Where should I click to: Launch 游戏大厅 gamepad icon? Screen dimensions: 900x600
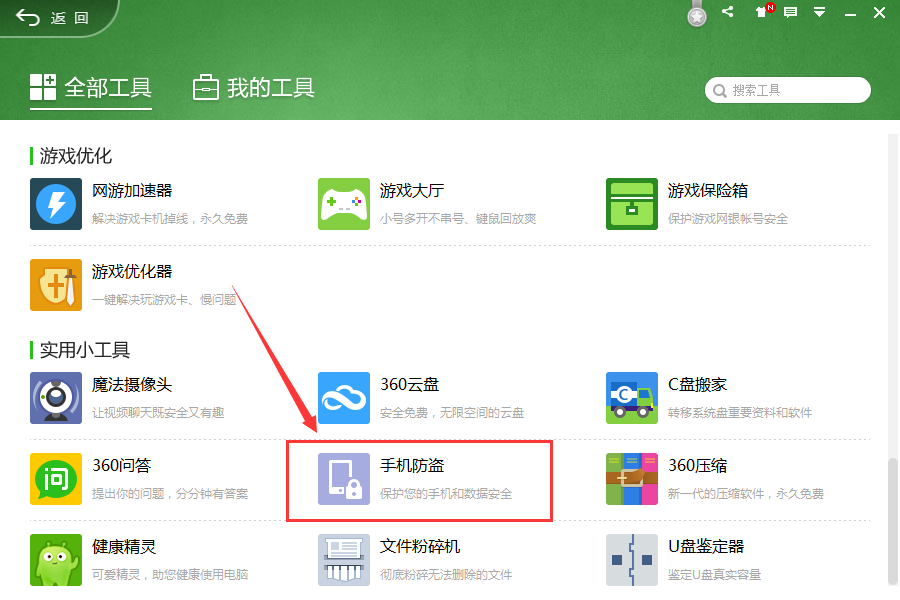coord(344,204)
